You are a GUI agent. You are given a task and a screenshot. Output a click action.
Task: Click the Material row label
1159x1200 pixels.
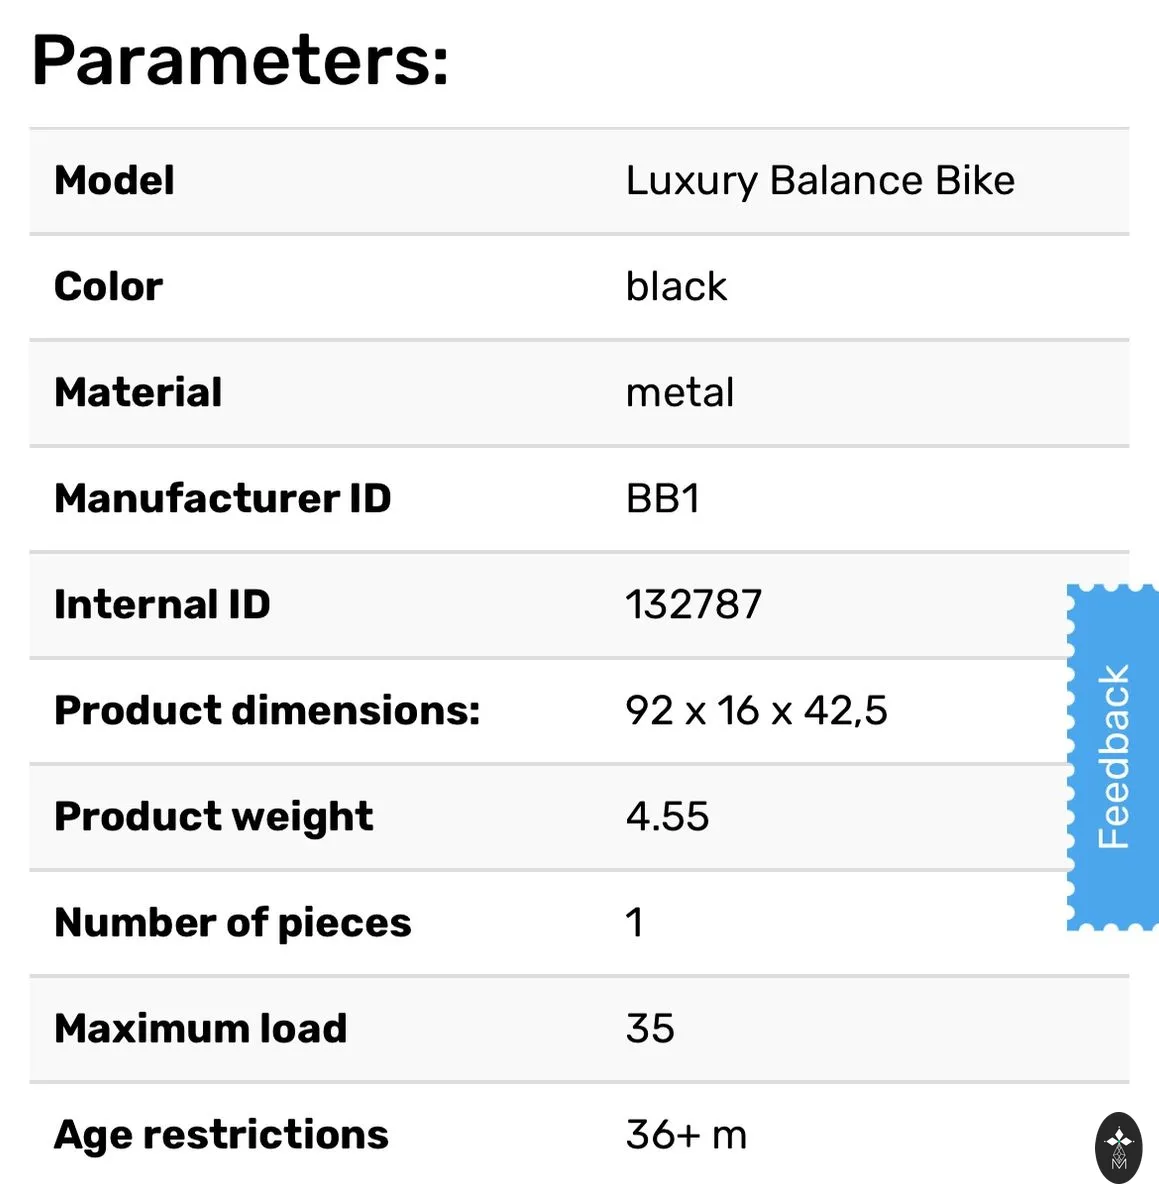click(138, 393)
